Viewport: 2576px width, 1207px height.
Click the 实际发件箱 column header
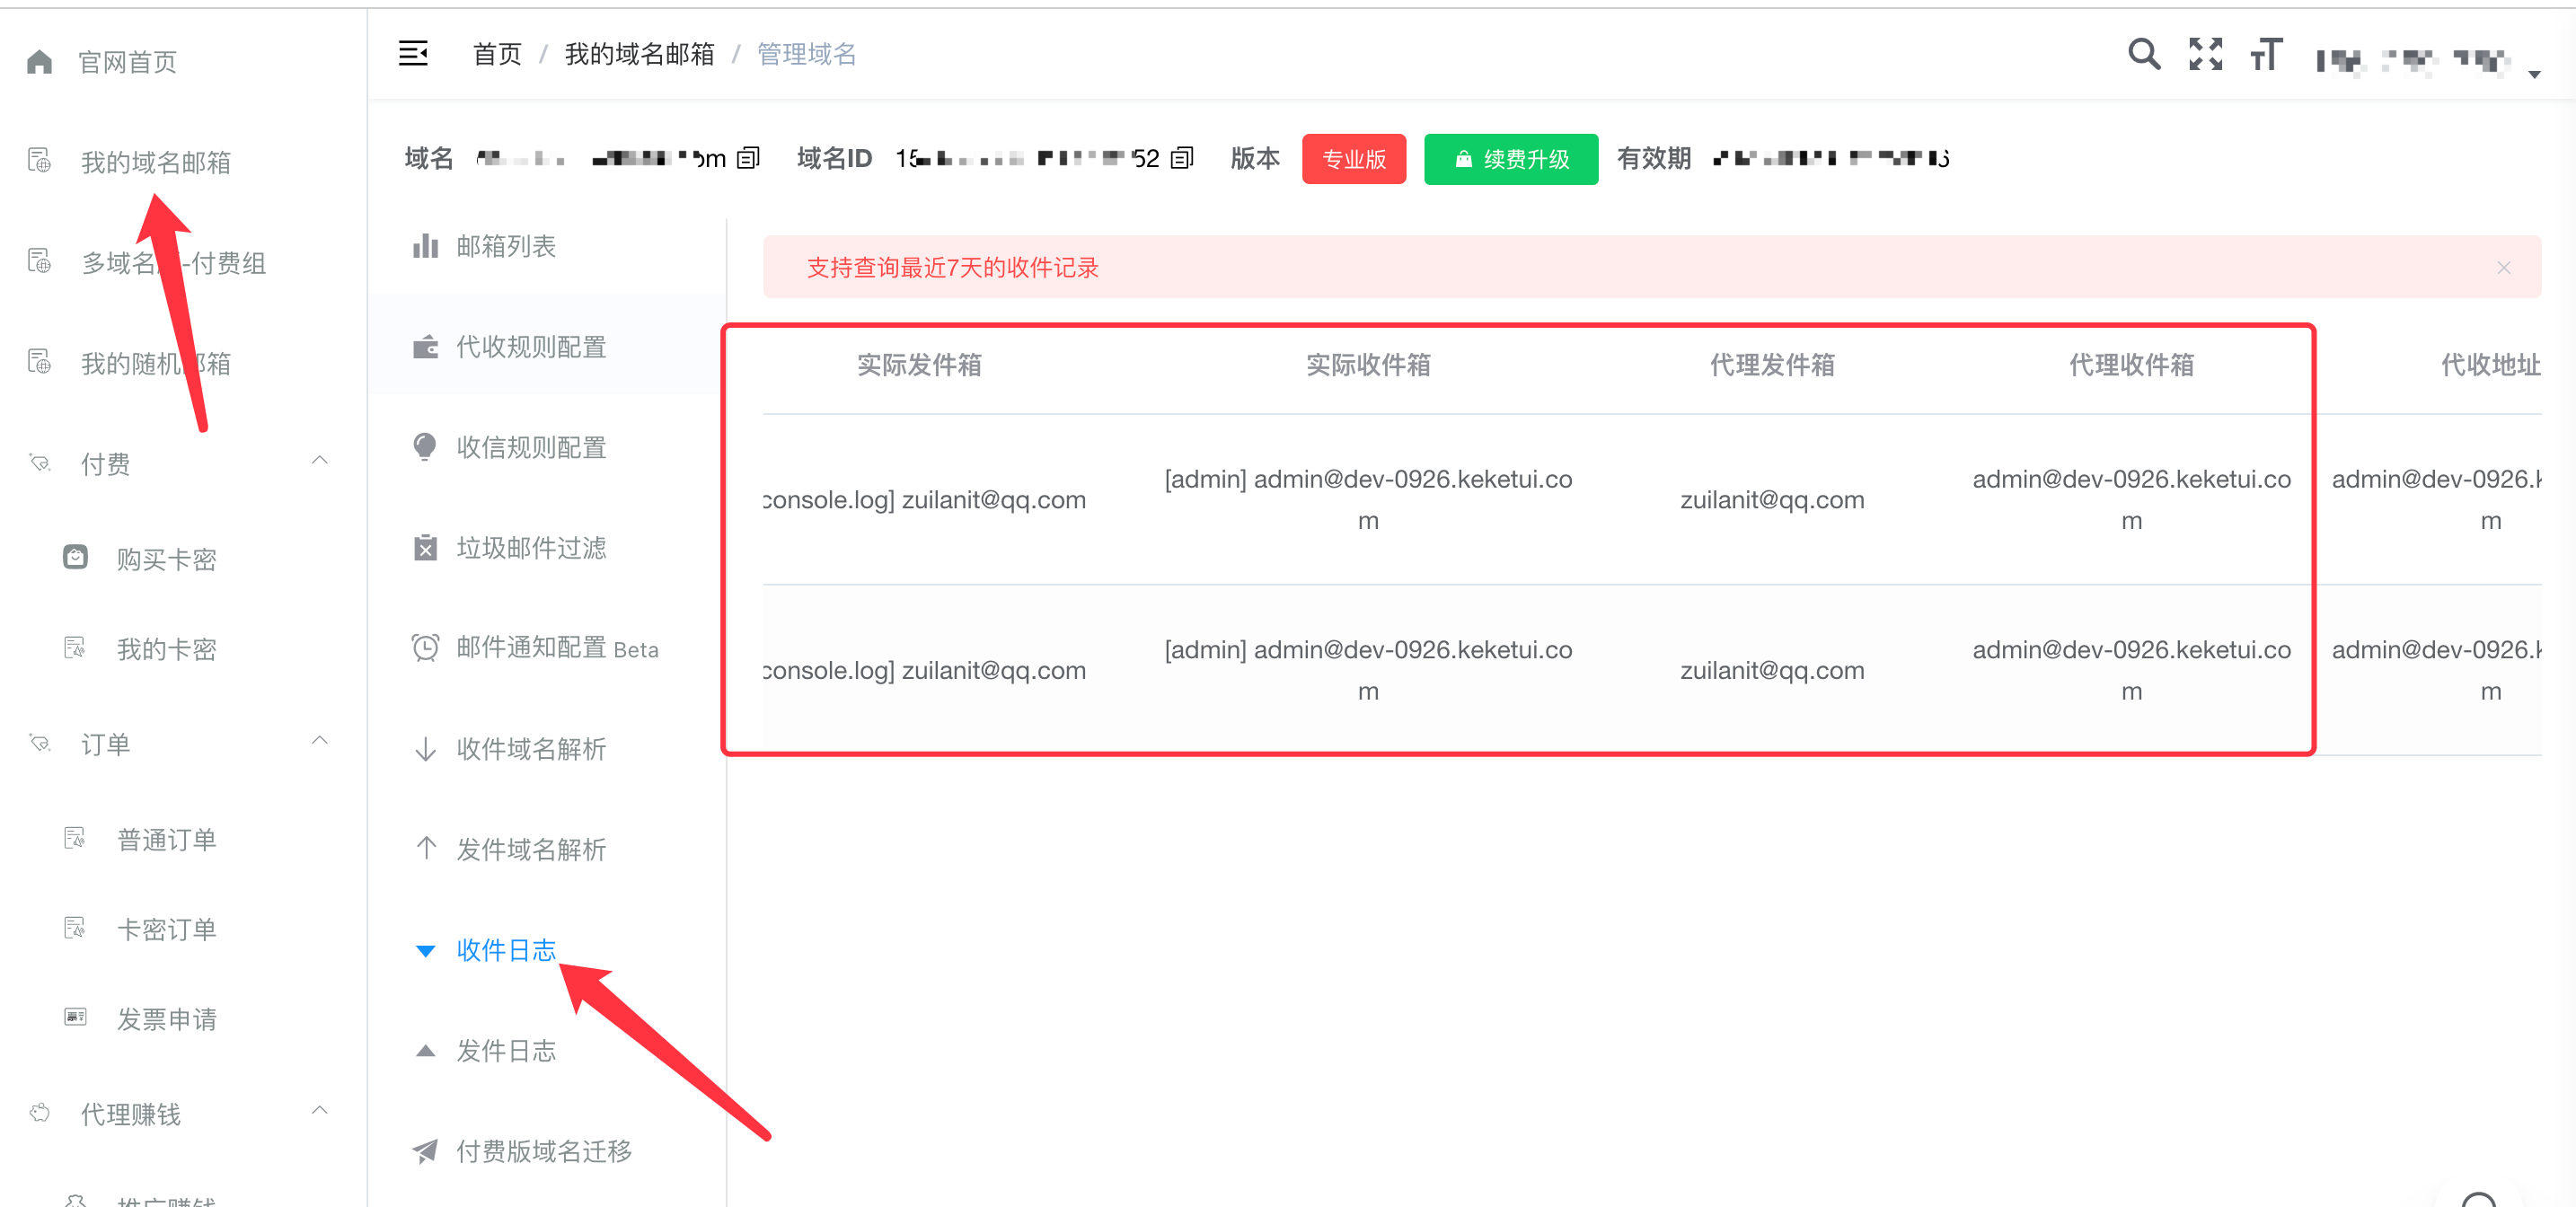[x=919, y=365]
